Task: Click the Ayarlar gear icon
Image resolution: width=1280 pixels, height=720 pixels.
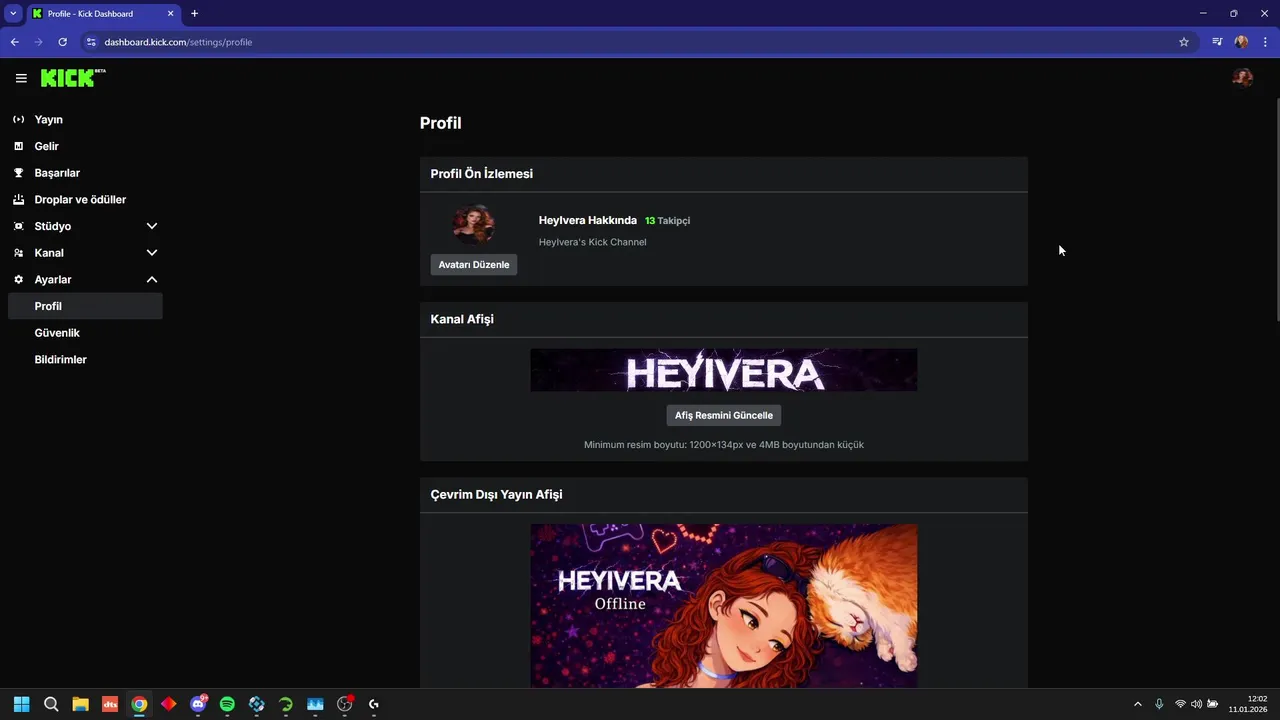Action: click(x=19, y=280)
